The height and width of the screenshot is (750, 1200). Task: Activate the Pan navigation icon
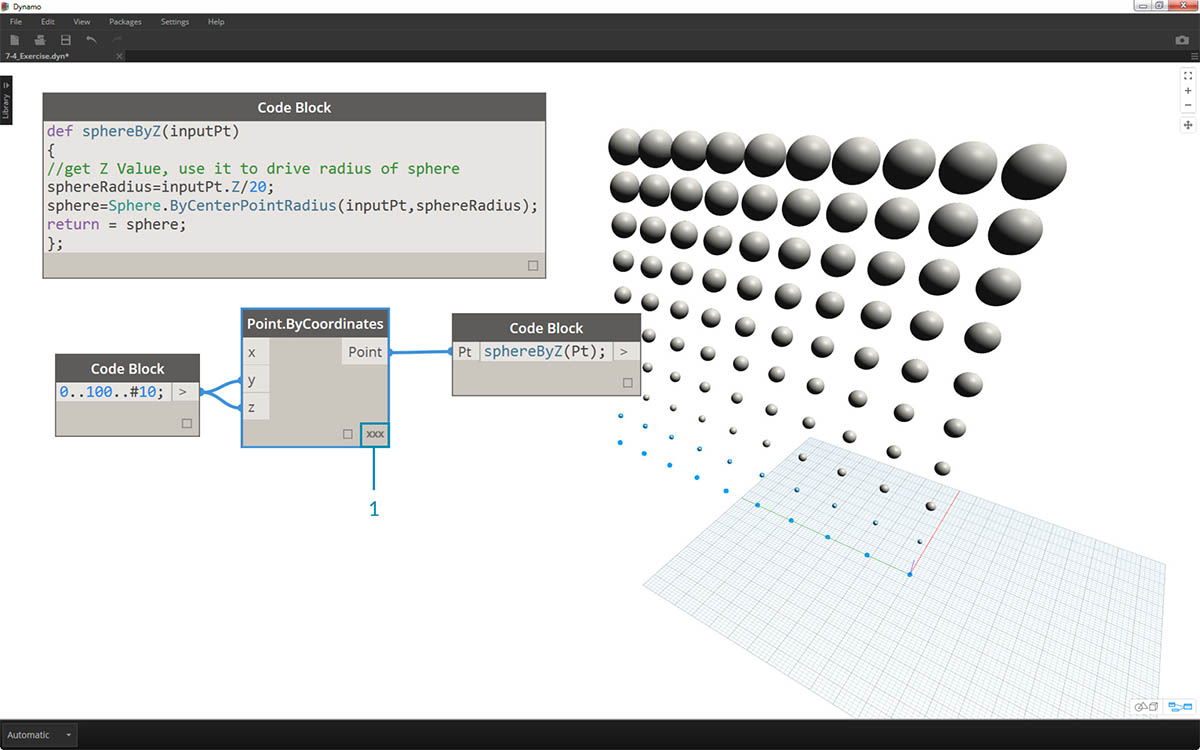coord(1188,125)
